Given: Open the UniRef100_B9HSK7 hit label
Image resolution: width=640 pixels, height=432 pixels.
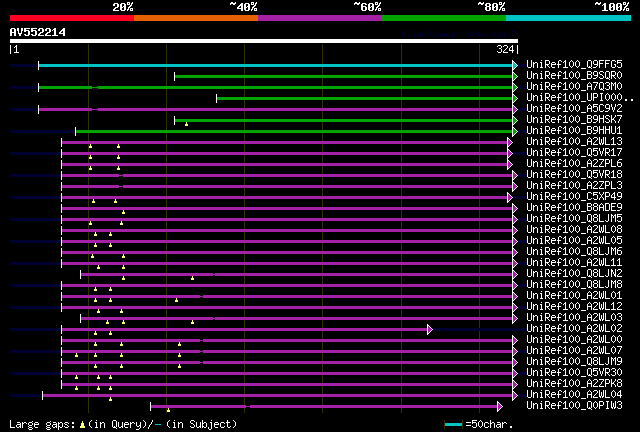Looking at the screenshot, I should coord(574,119).
